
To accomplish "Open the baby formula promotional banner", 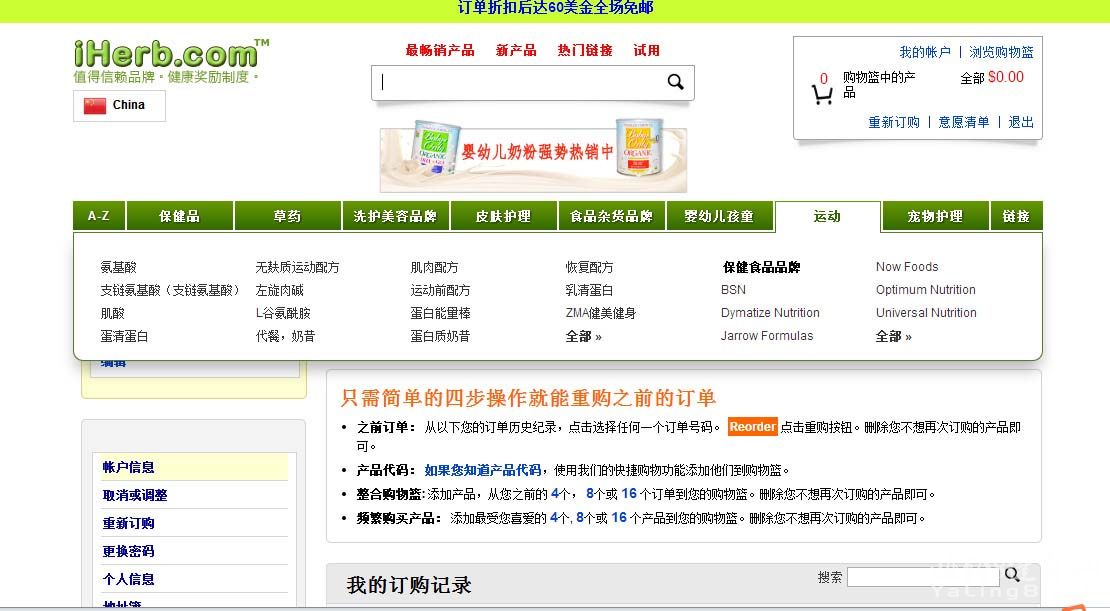I will [533, 157].
